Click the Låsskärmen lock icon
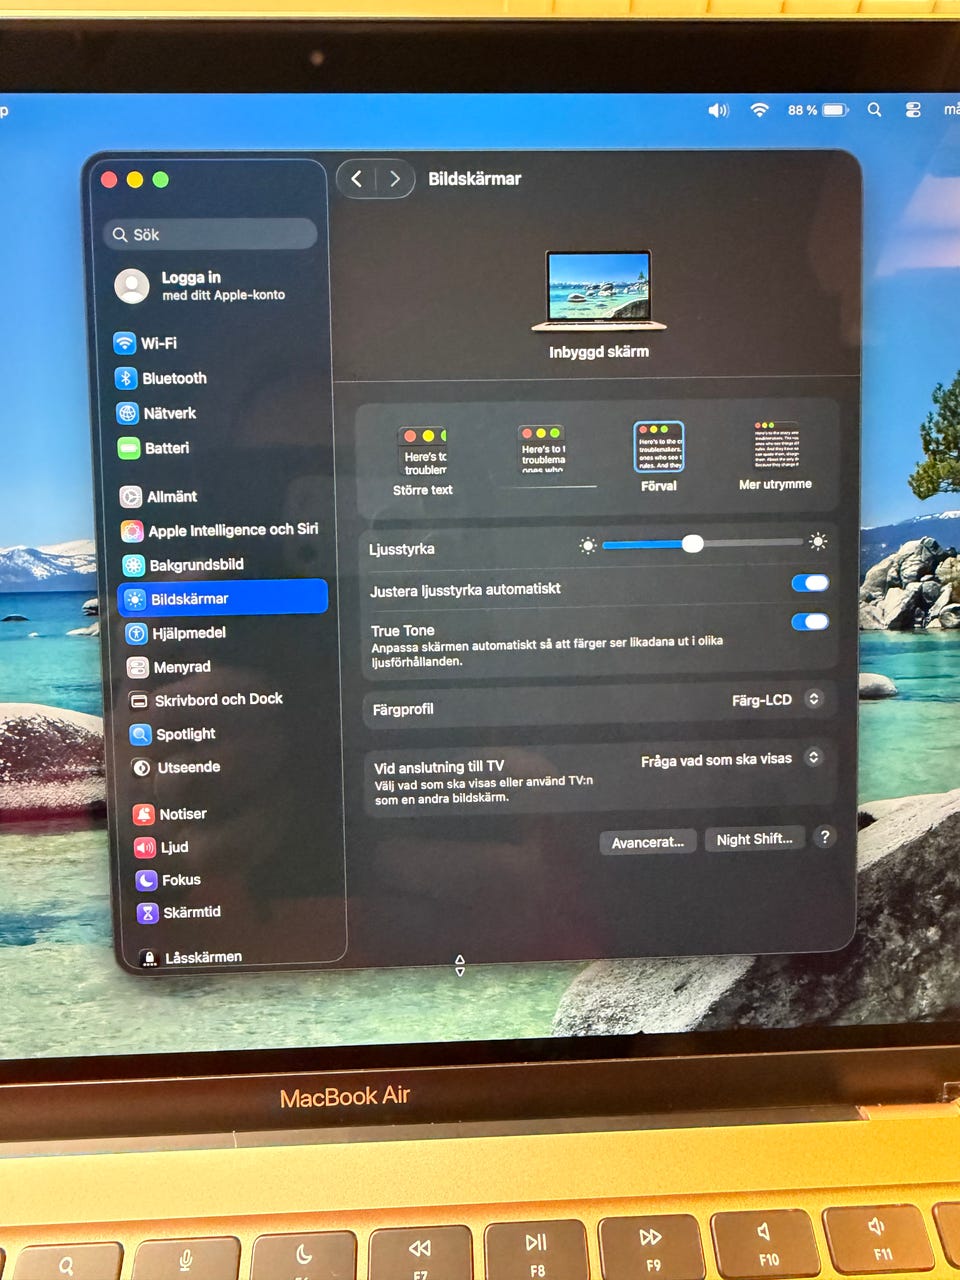 point(149,958)
